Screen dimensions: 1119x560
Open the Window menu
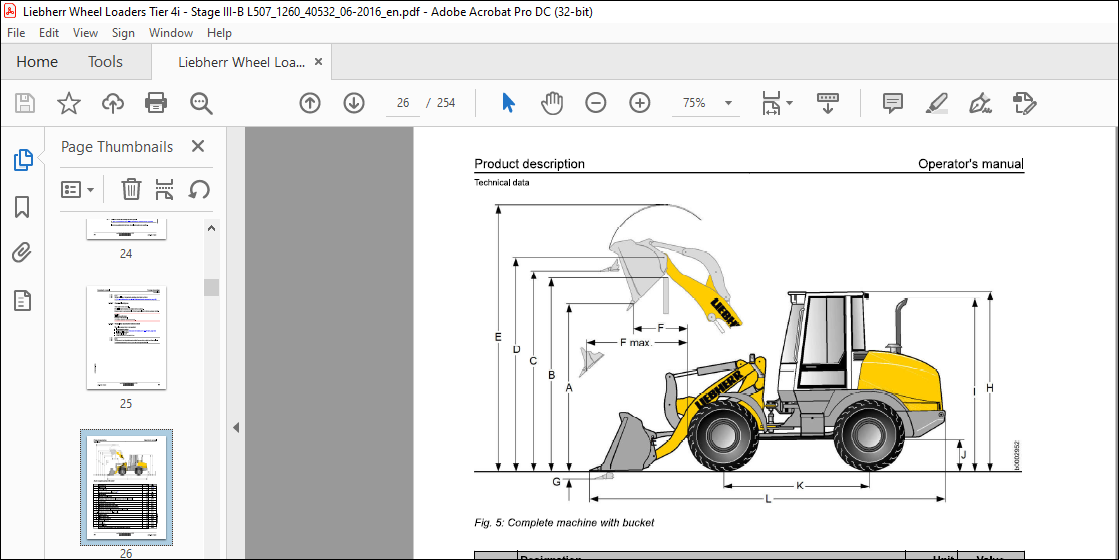[x=171, y=33]
